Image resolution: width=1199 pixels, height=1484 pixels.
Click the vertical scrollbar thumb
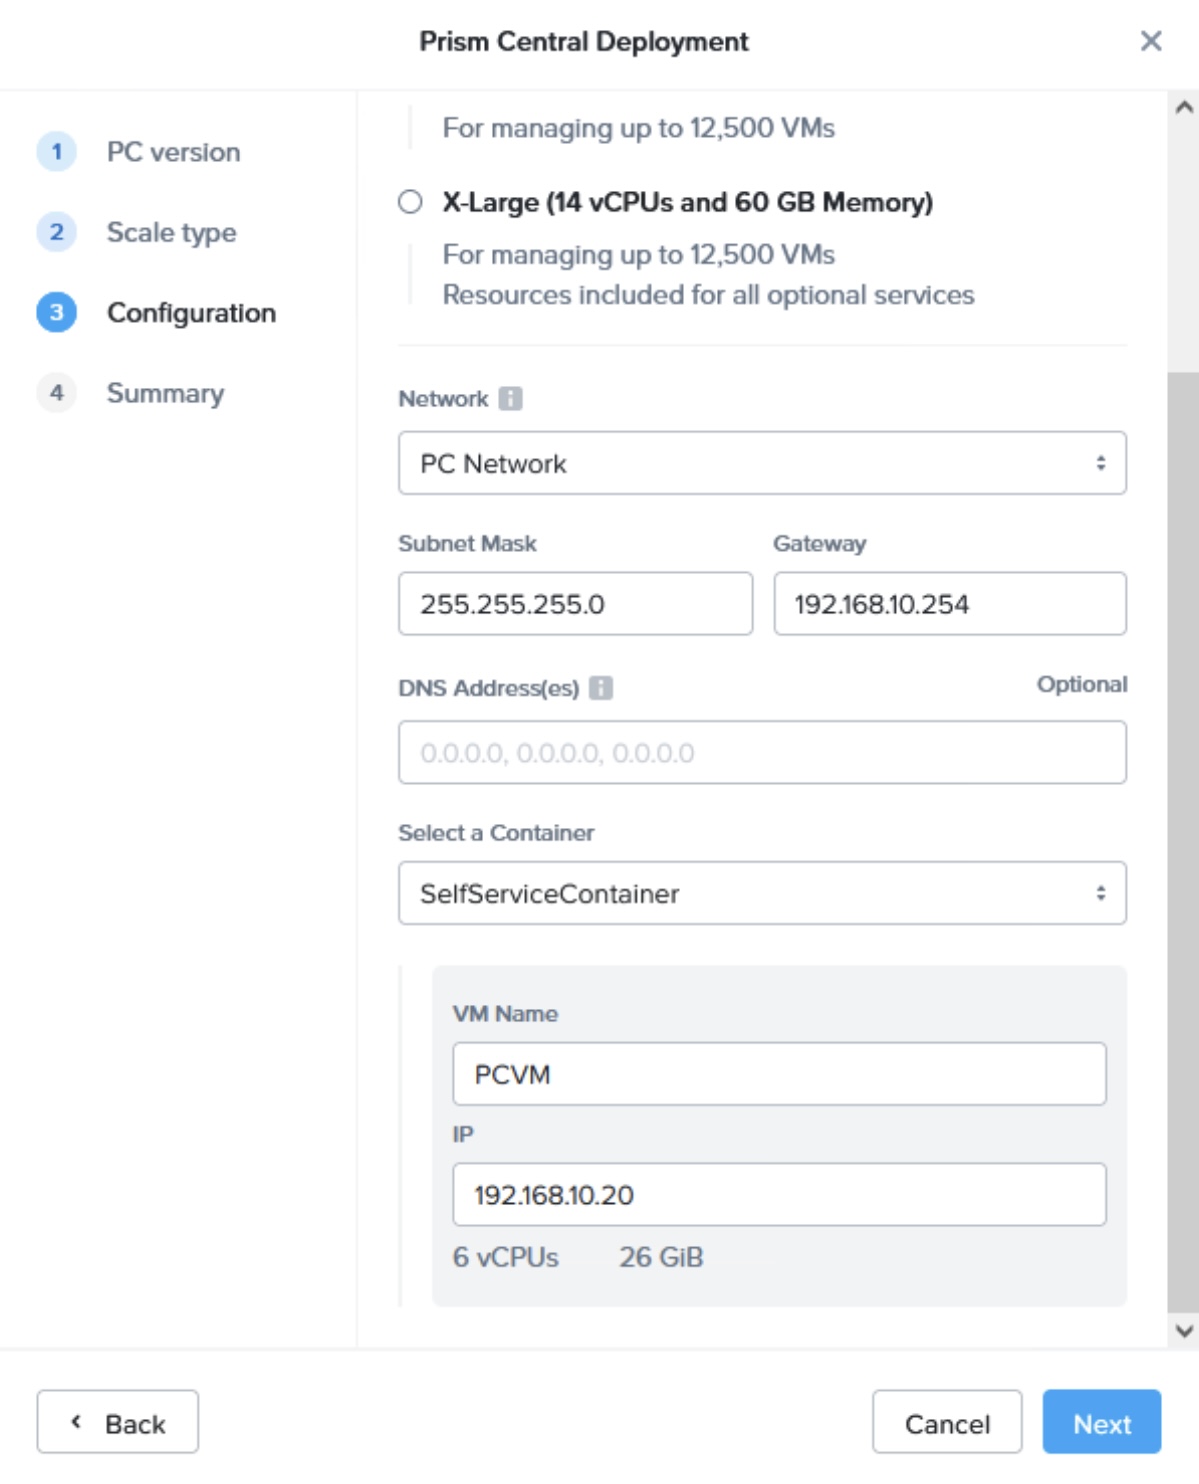click(1184, 840)
